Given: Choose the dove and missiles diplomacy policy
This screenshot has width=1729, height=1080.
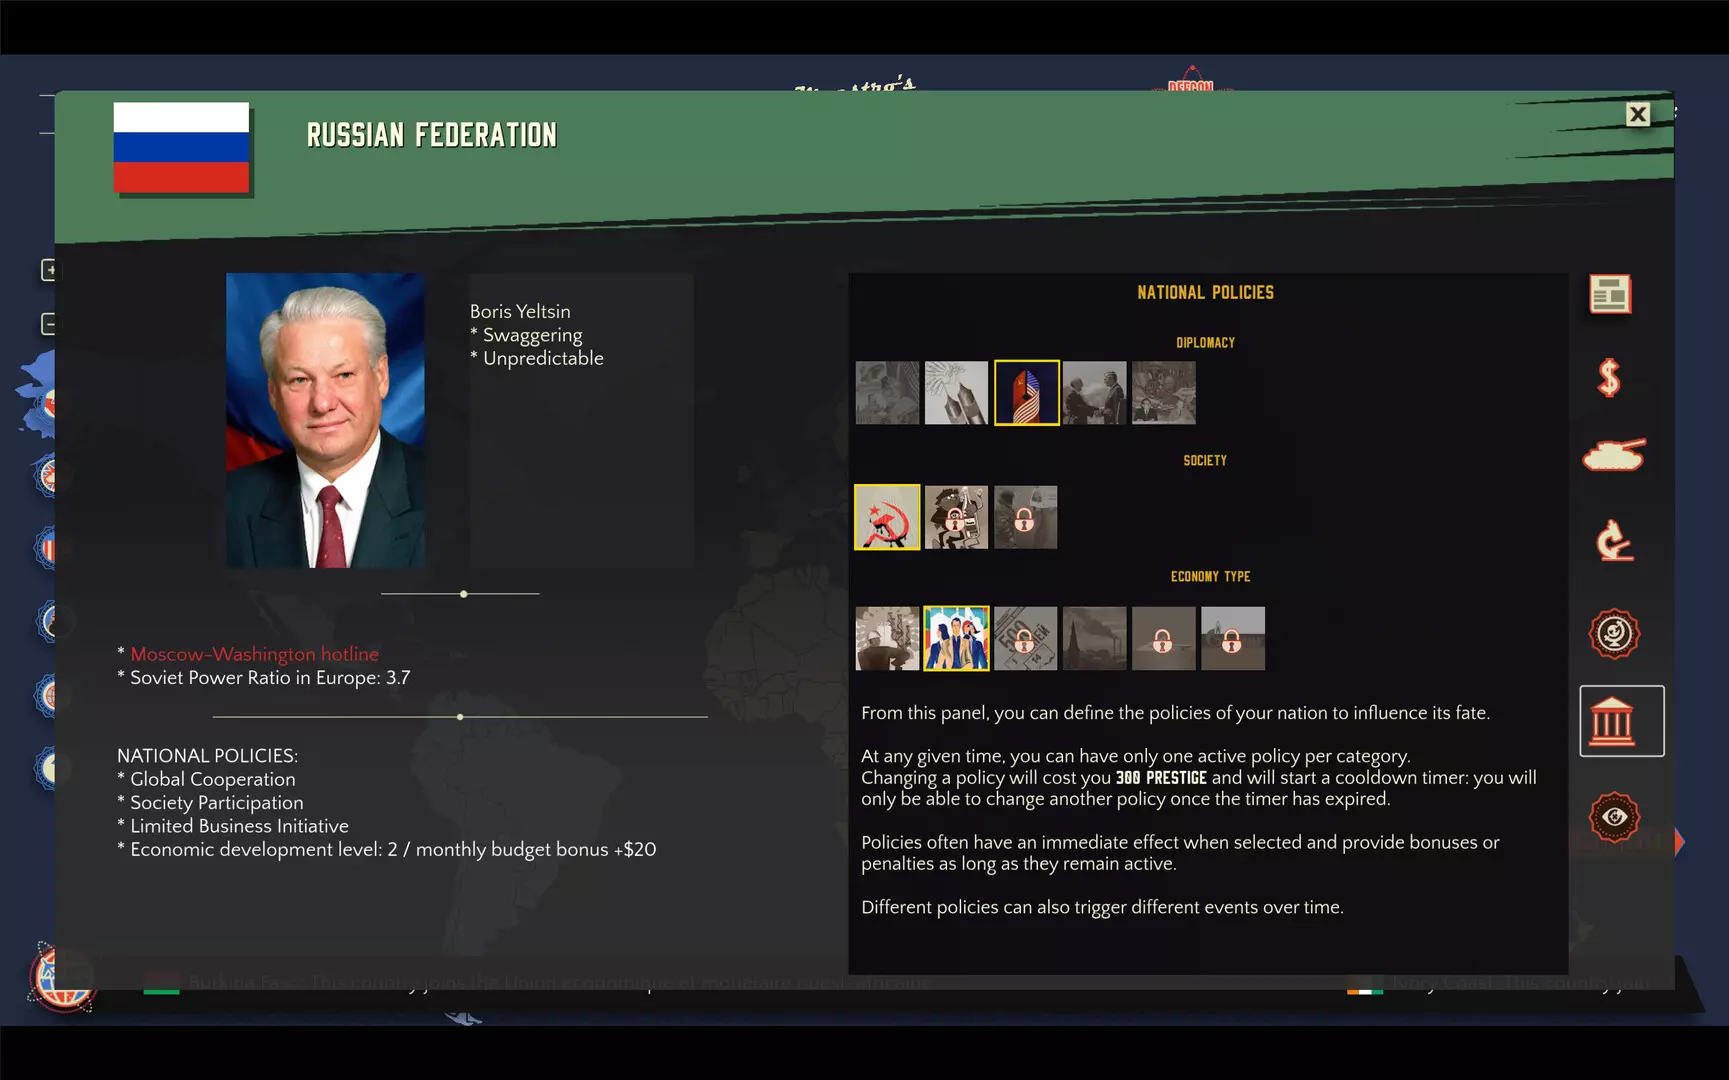Looking at the screenshot, I should [x=956, y=393].
